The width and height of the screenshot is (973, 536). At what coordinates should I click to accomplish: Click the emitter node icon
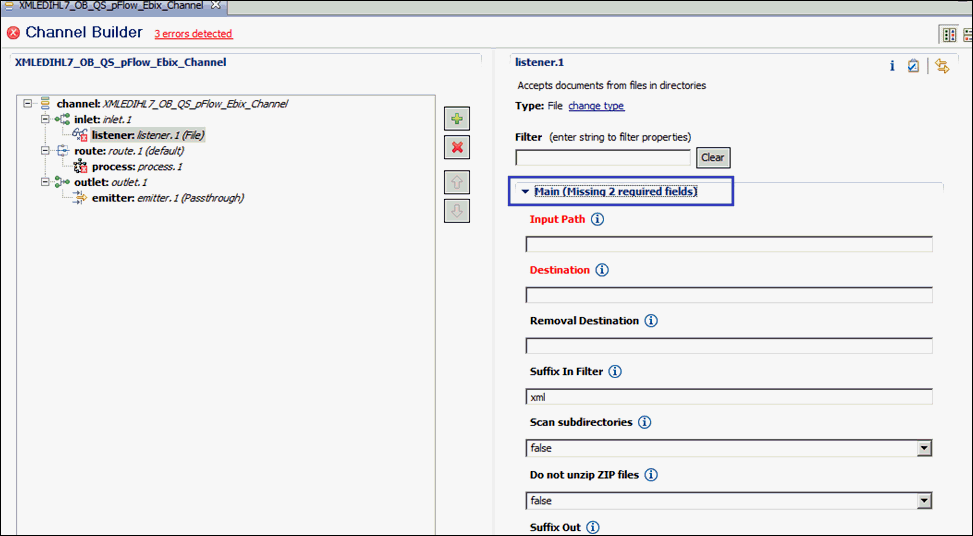pyautogui.click(x=80, y=198)
